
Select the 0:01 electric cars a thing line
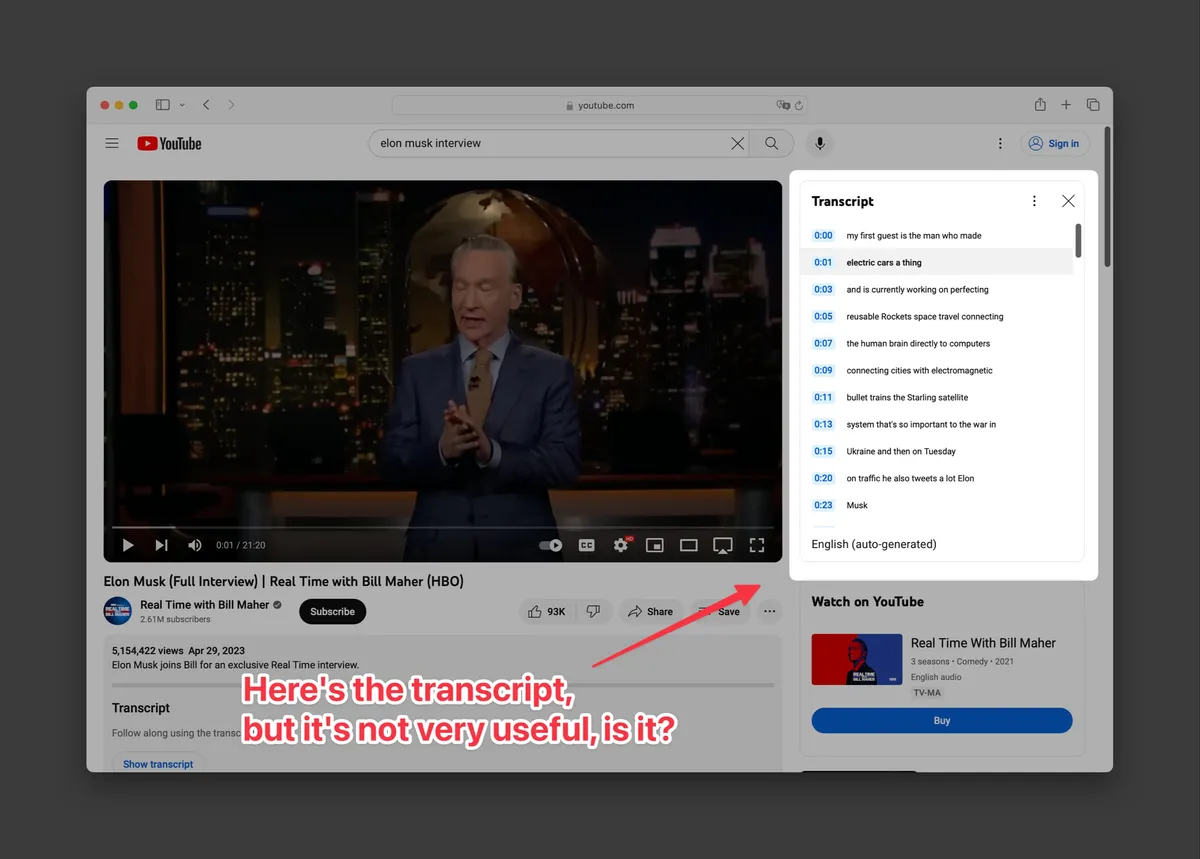pyautogui.click(x=937, y=262)
